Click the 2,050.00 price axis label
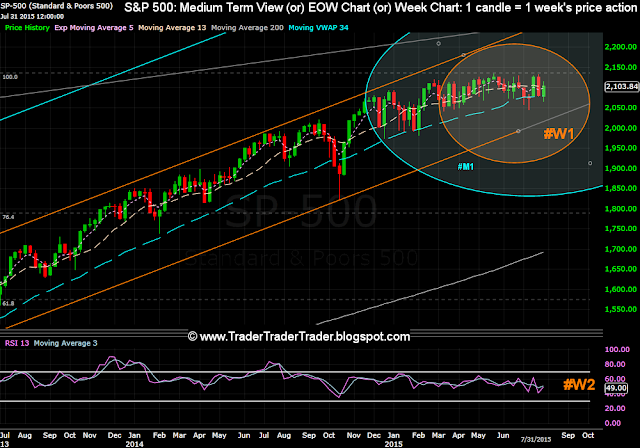 pyautogui.click(x=621, y=108)
